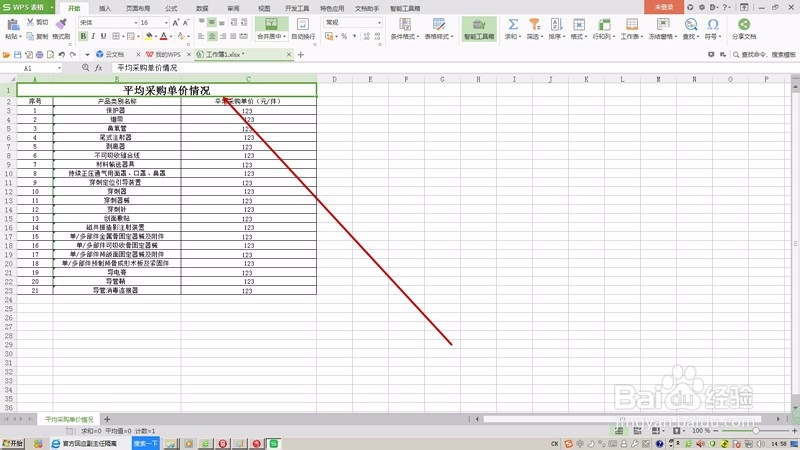The height and width of the screenshot is (450, 800).
Task: Open the number format dropdown (常规)
Action: (x=379, y=22)
